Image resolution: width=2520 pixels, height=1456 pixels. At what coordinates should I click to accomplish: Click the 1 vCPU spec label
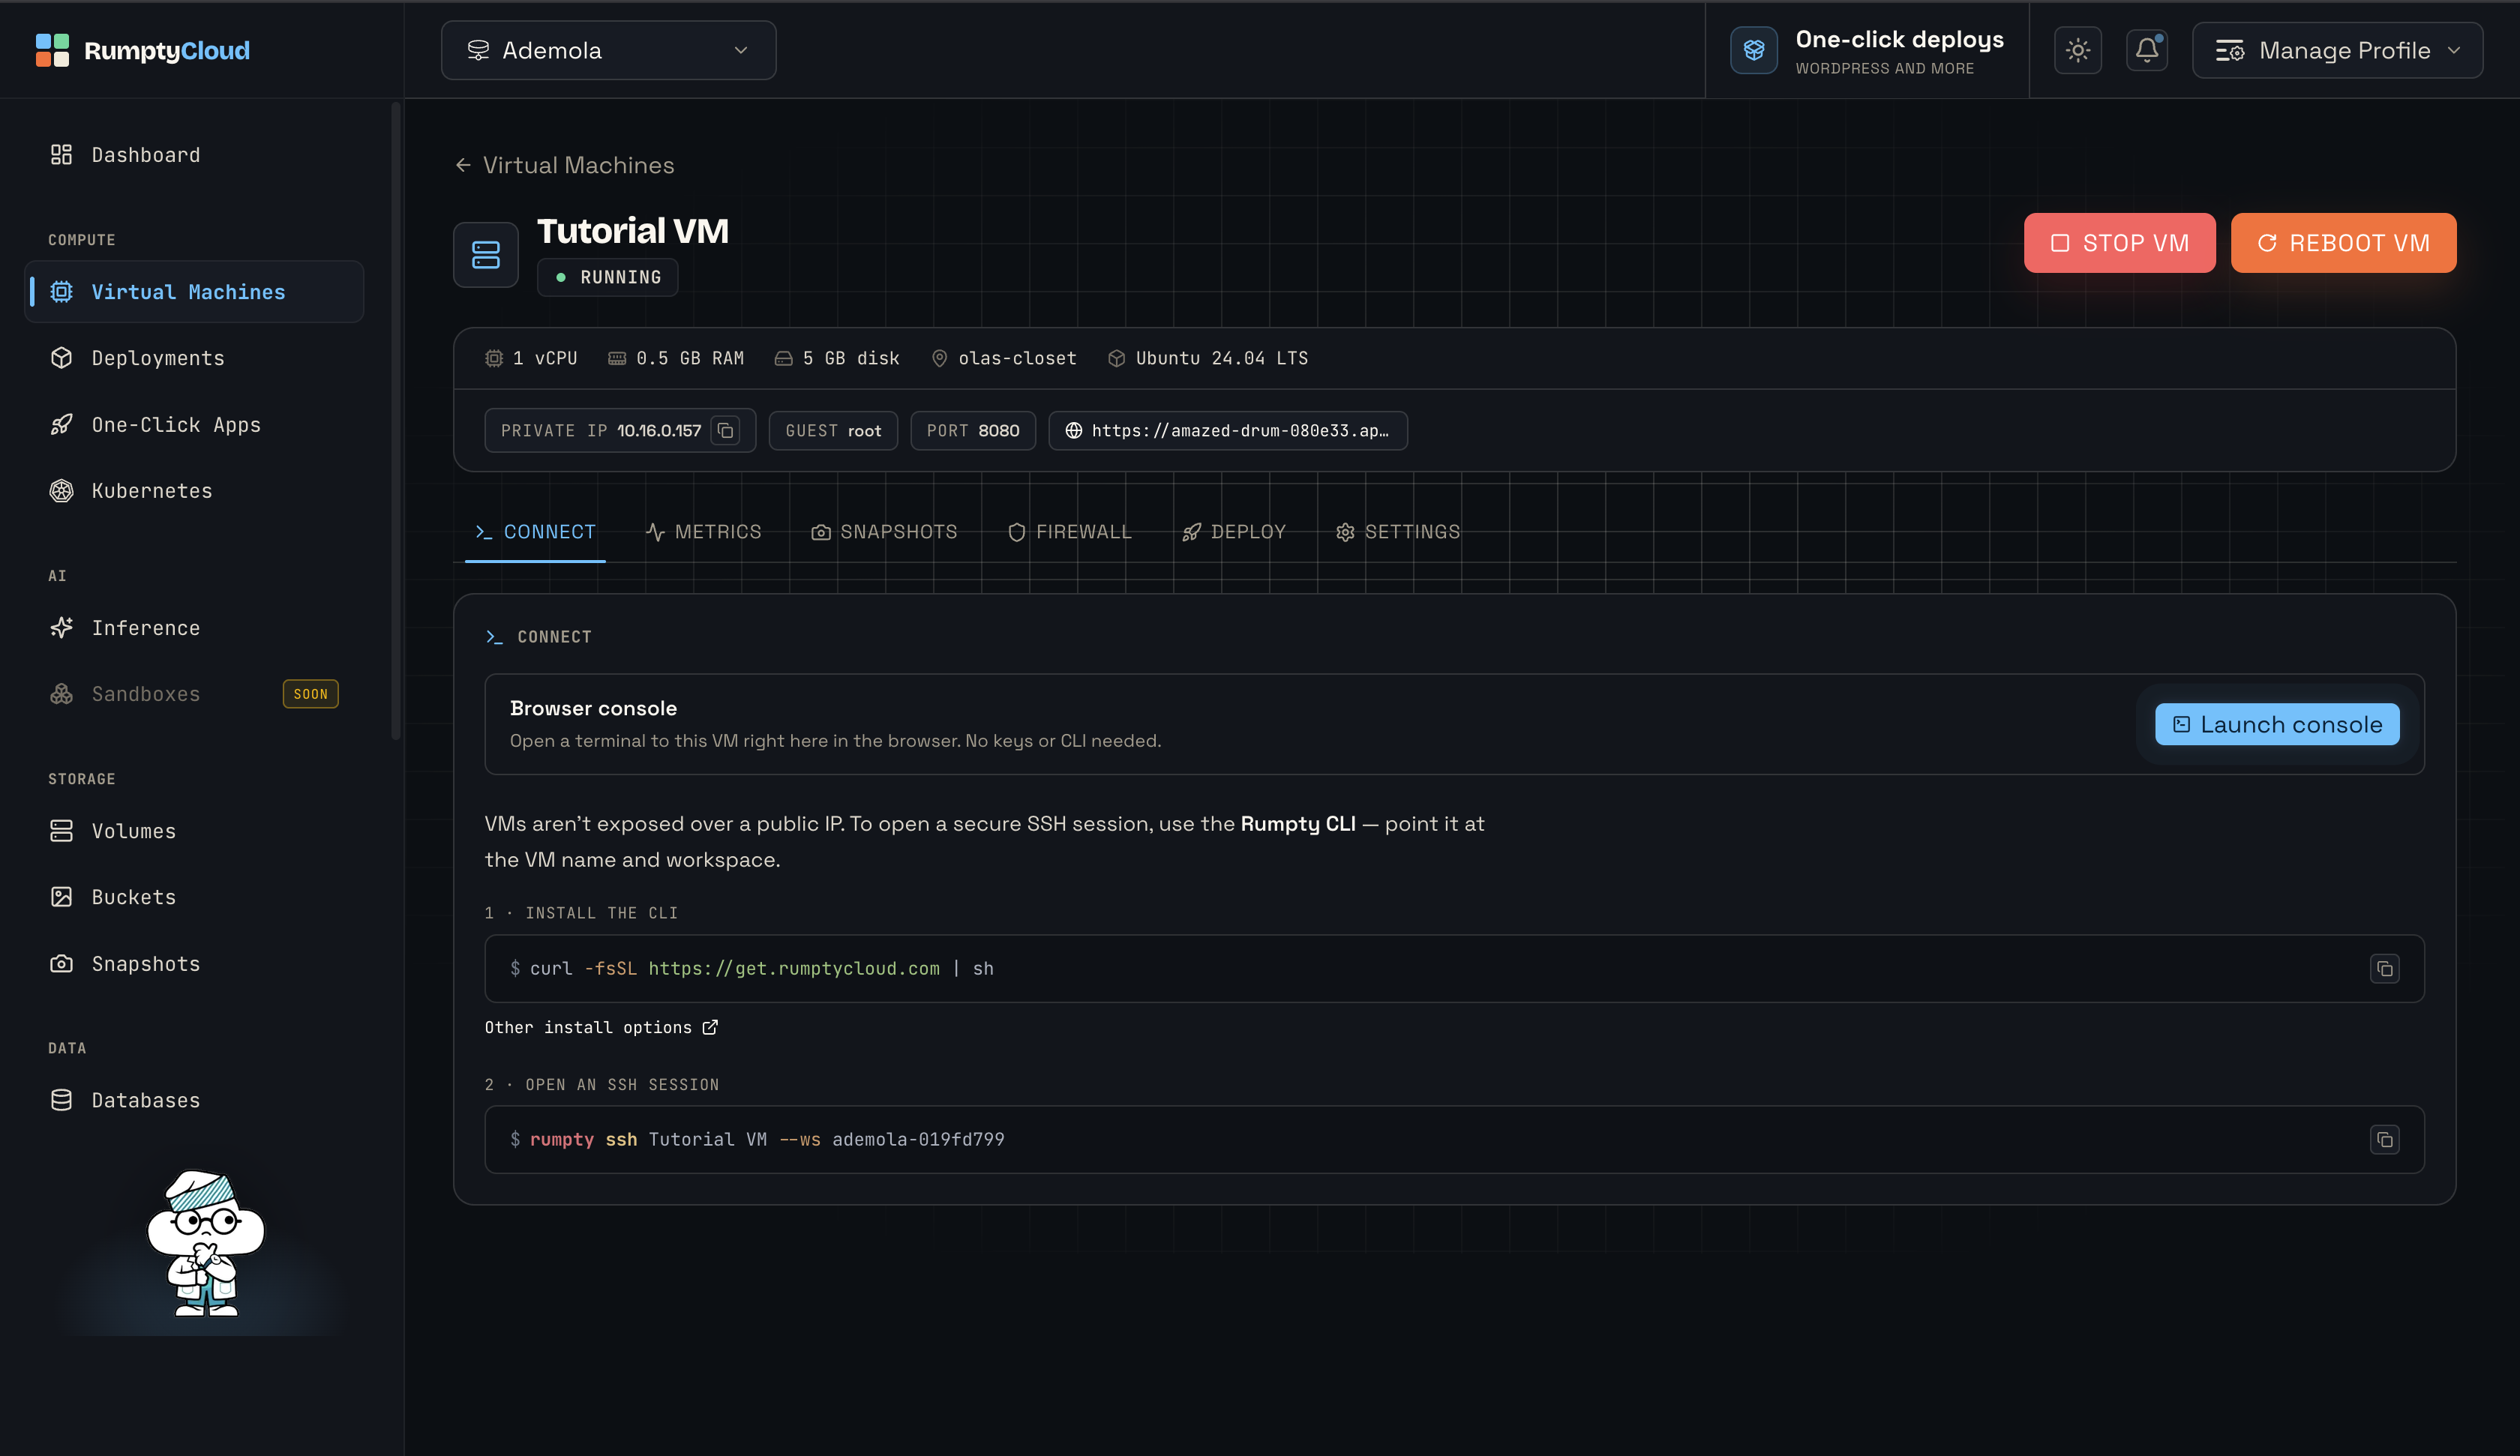[x=532, y=358]
